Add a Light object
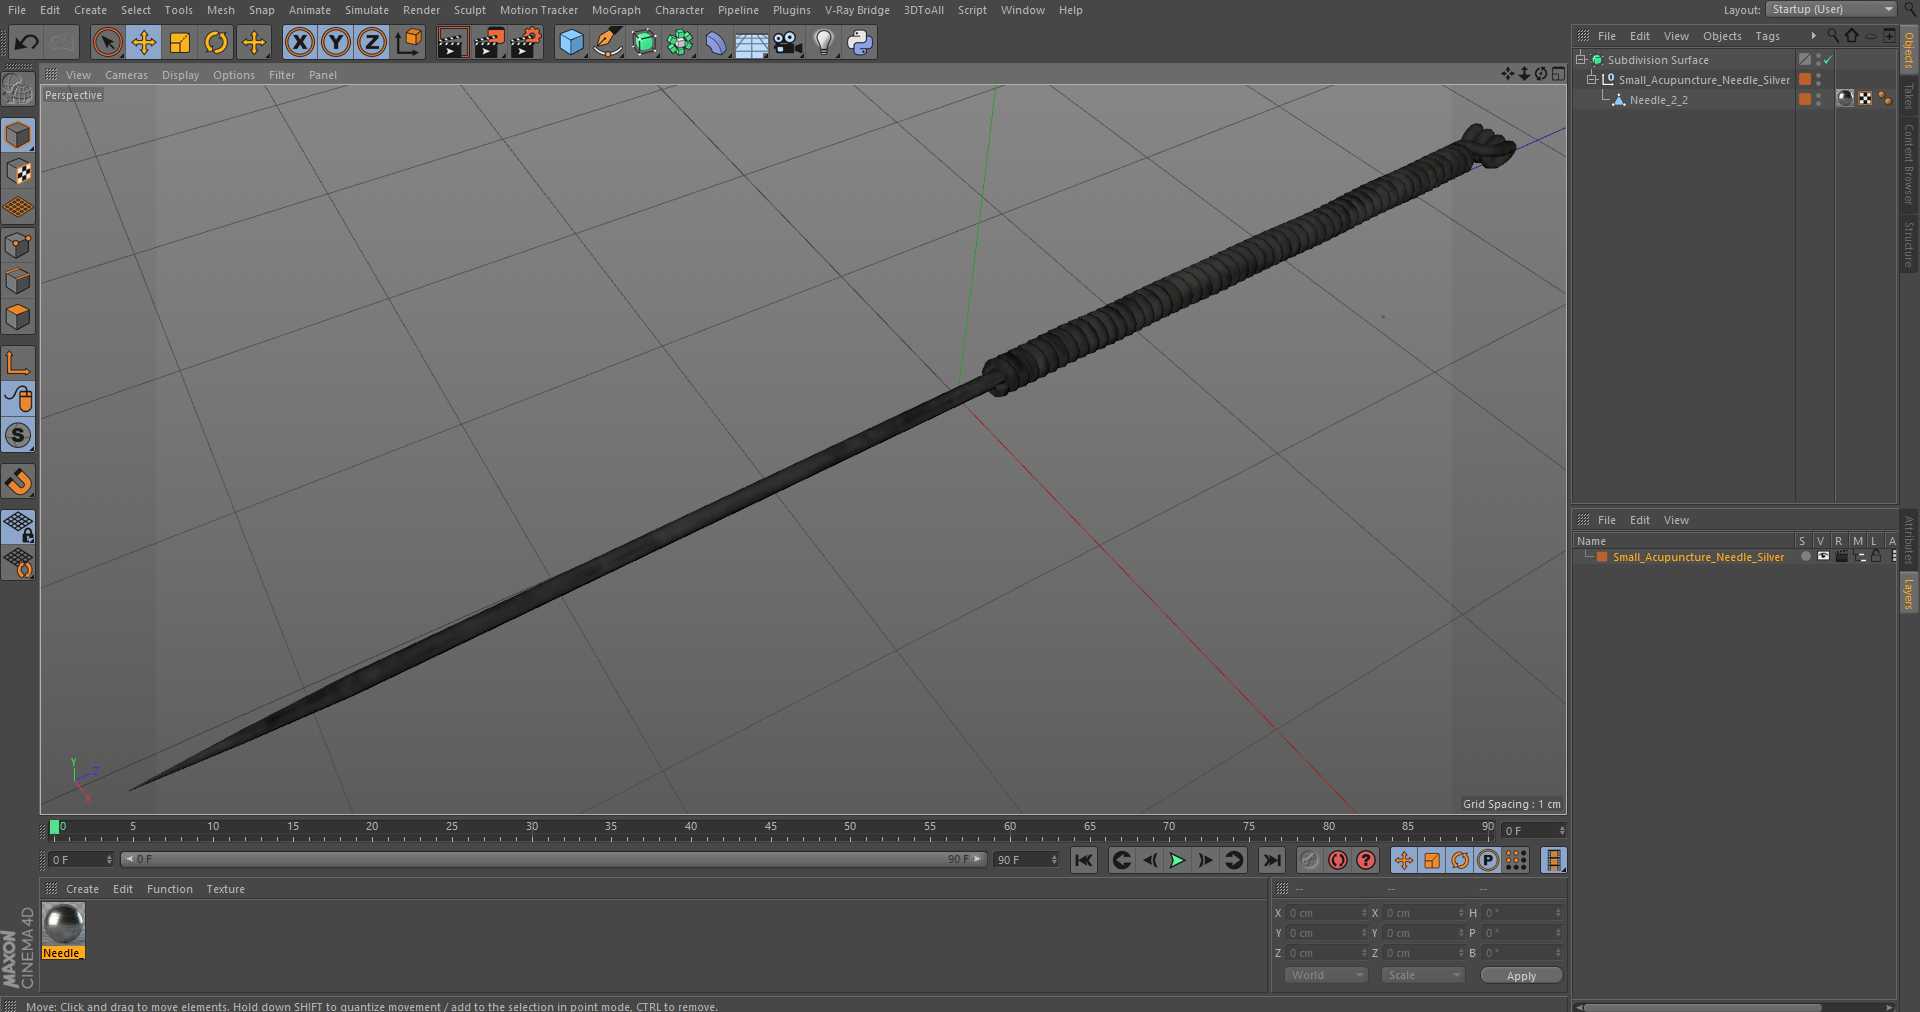The width and height of the screenshot is (1920, 1012). coord(823,42)
